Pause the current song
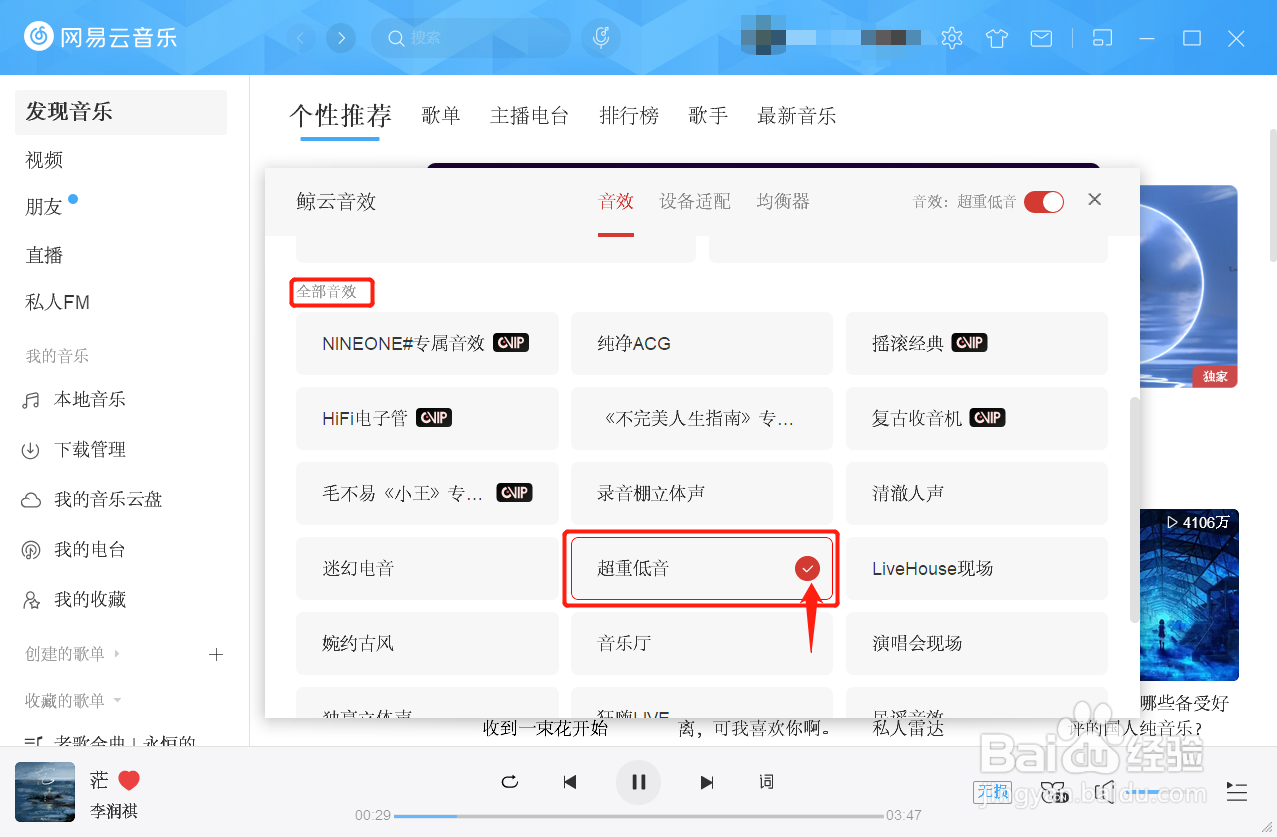The image size is (1277, 837). [639, 782]
